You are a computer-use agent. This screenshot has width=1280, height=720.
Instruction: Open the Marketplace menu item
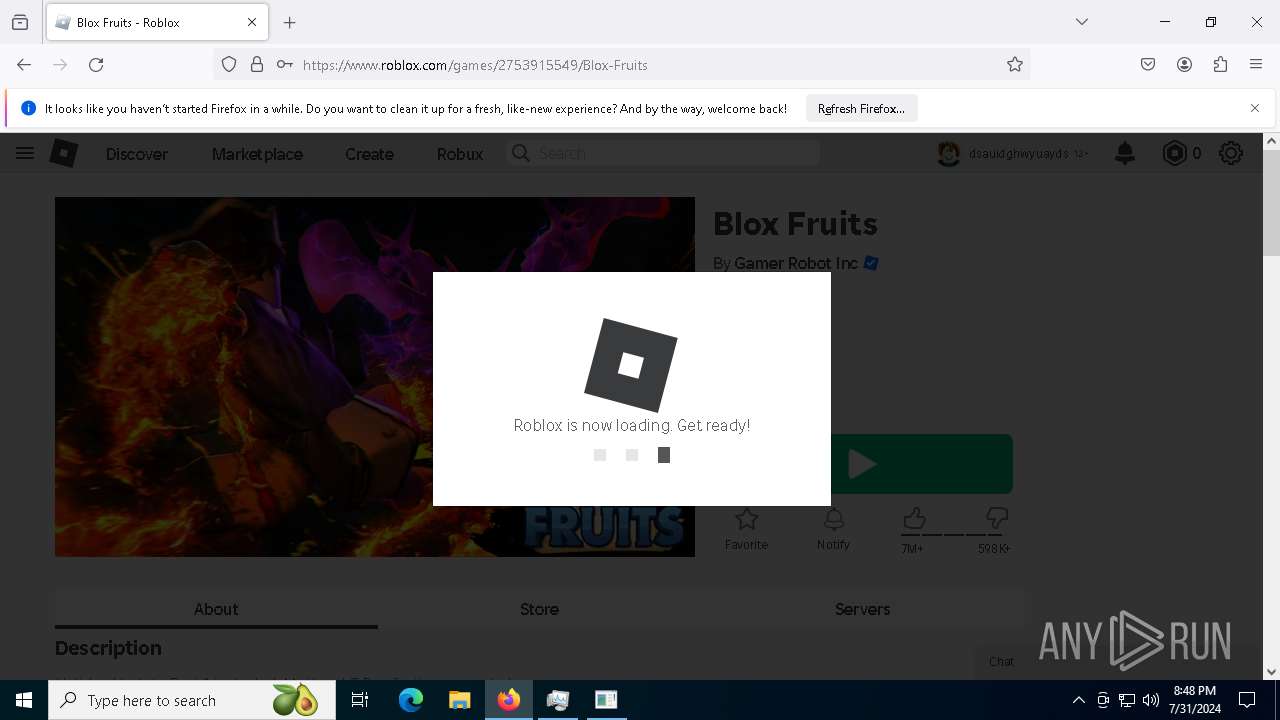pyautogui.click(x=257, y=154)
